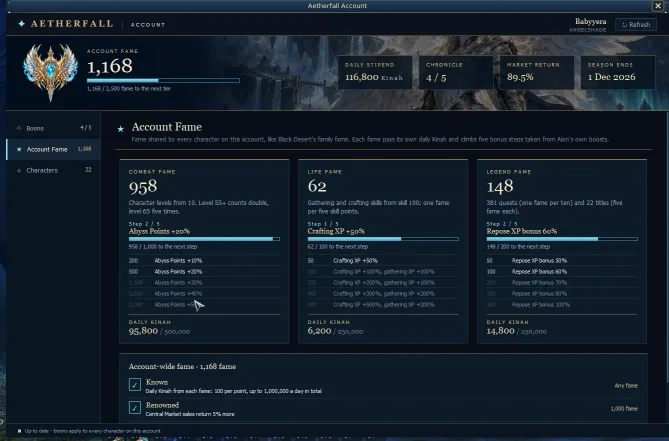Click the Aetherfall star logo icon
The height and width of the screenshot is (441, 669).
(21, 24)
